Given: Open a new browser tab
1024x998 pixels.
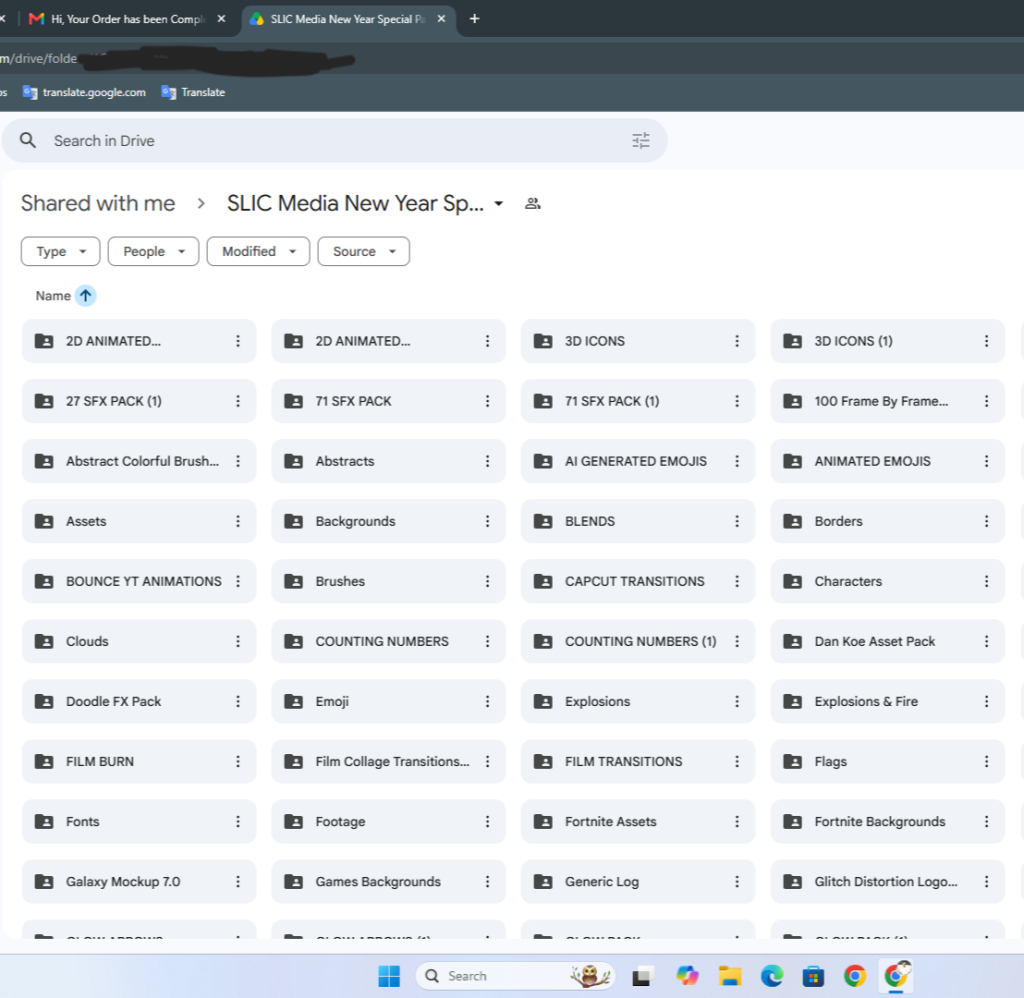Looking at the screenshot, I should [475, 19].
